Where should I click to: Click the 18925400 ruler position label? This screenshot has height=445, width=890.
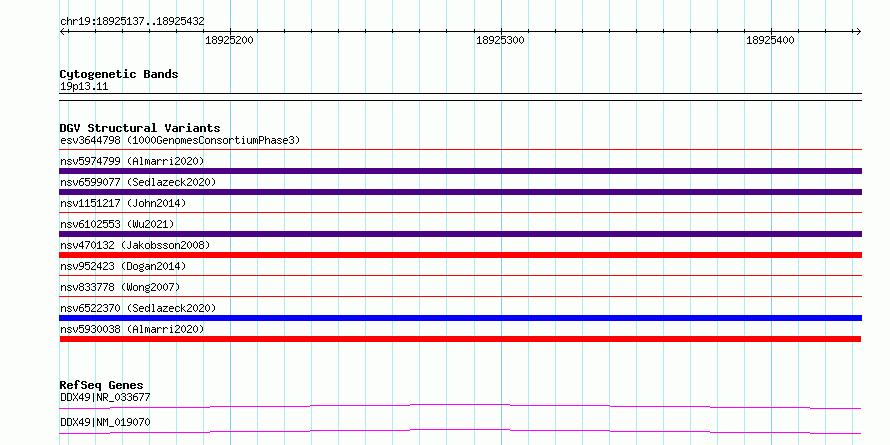pyautogui.click(x=770, y=40)
